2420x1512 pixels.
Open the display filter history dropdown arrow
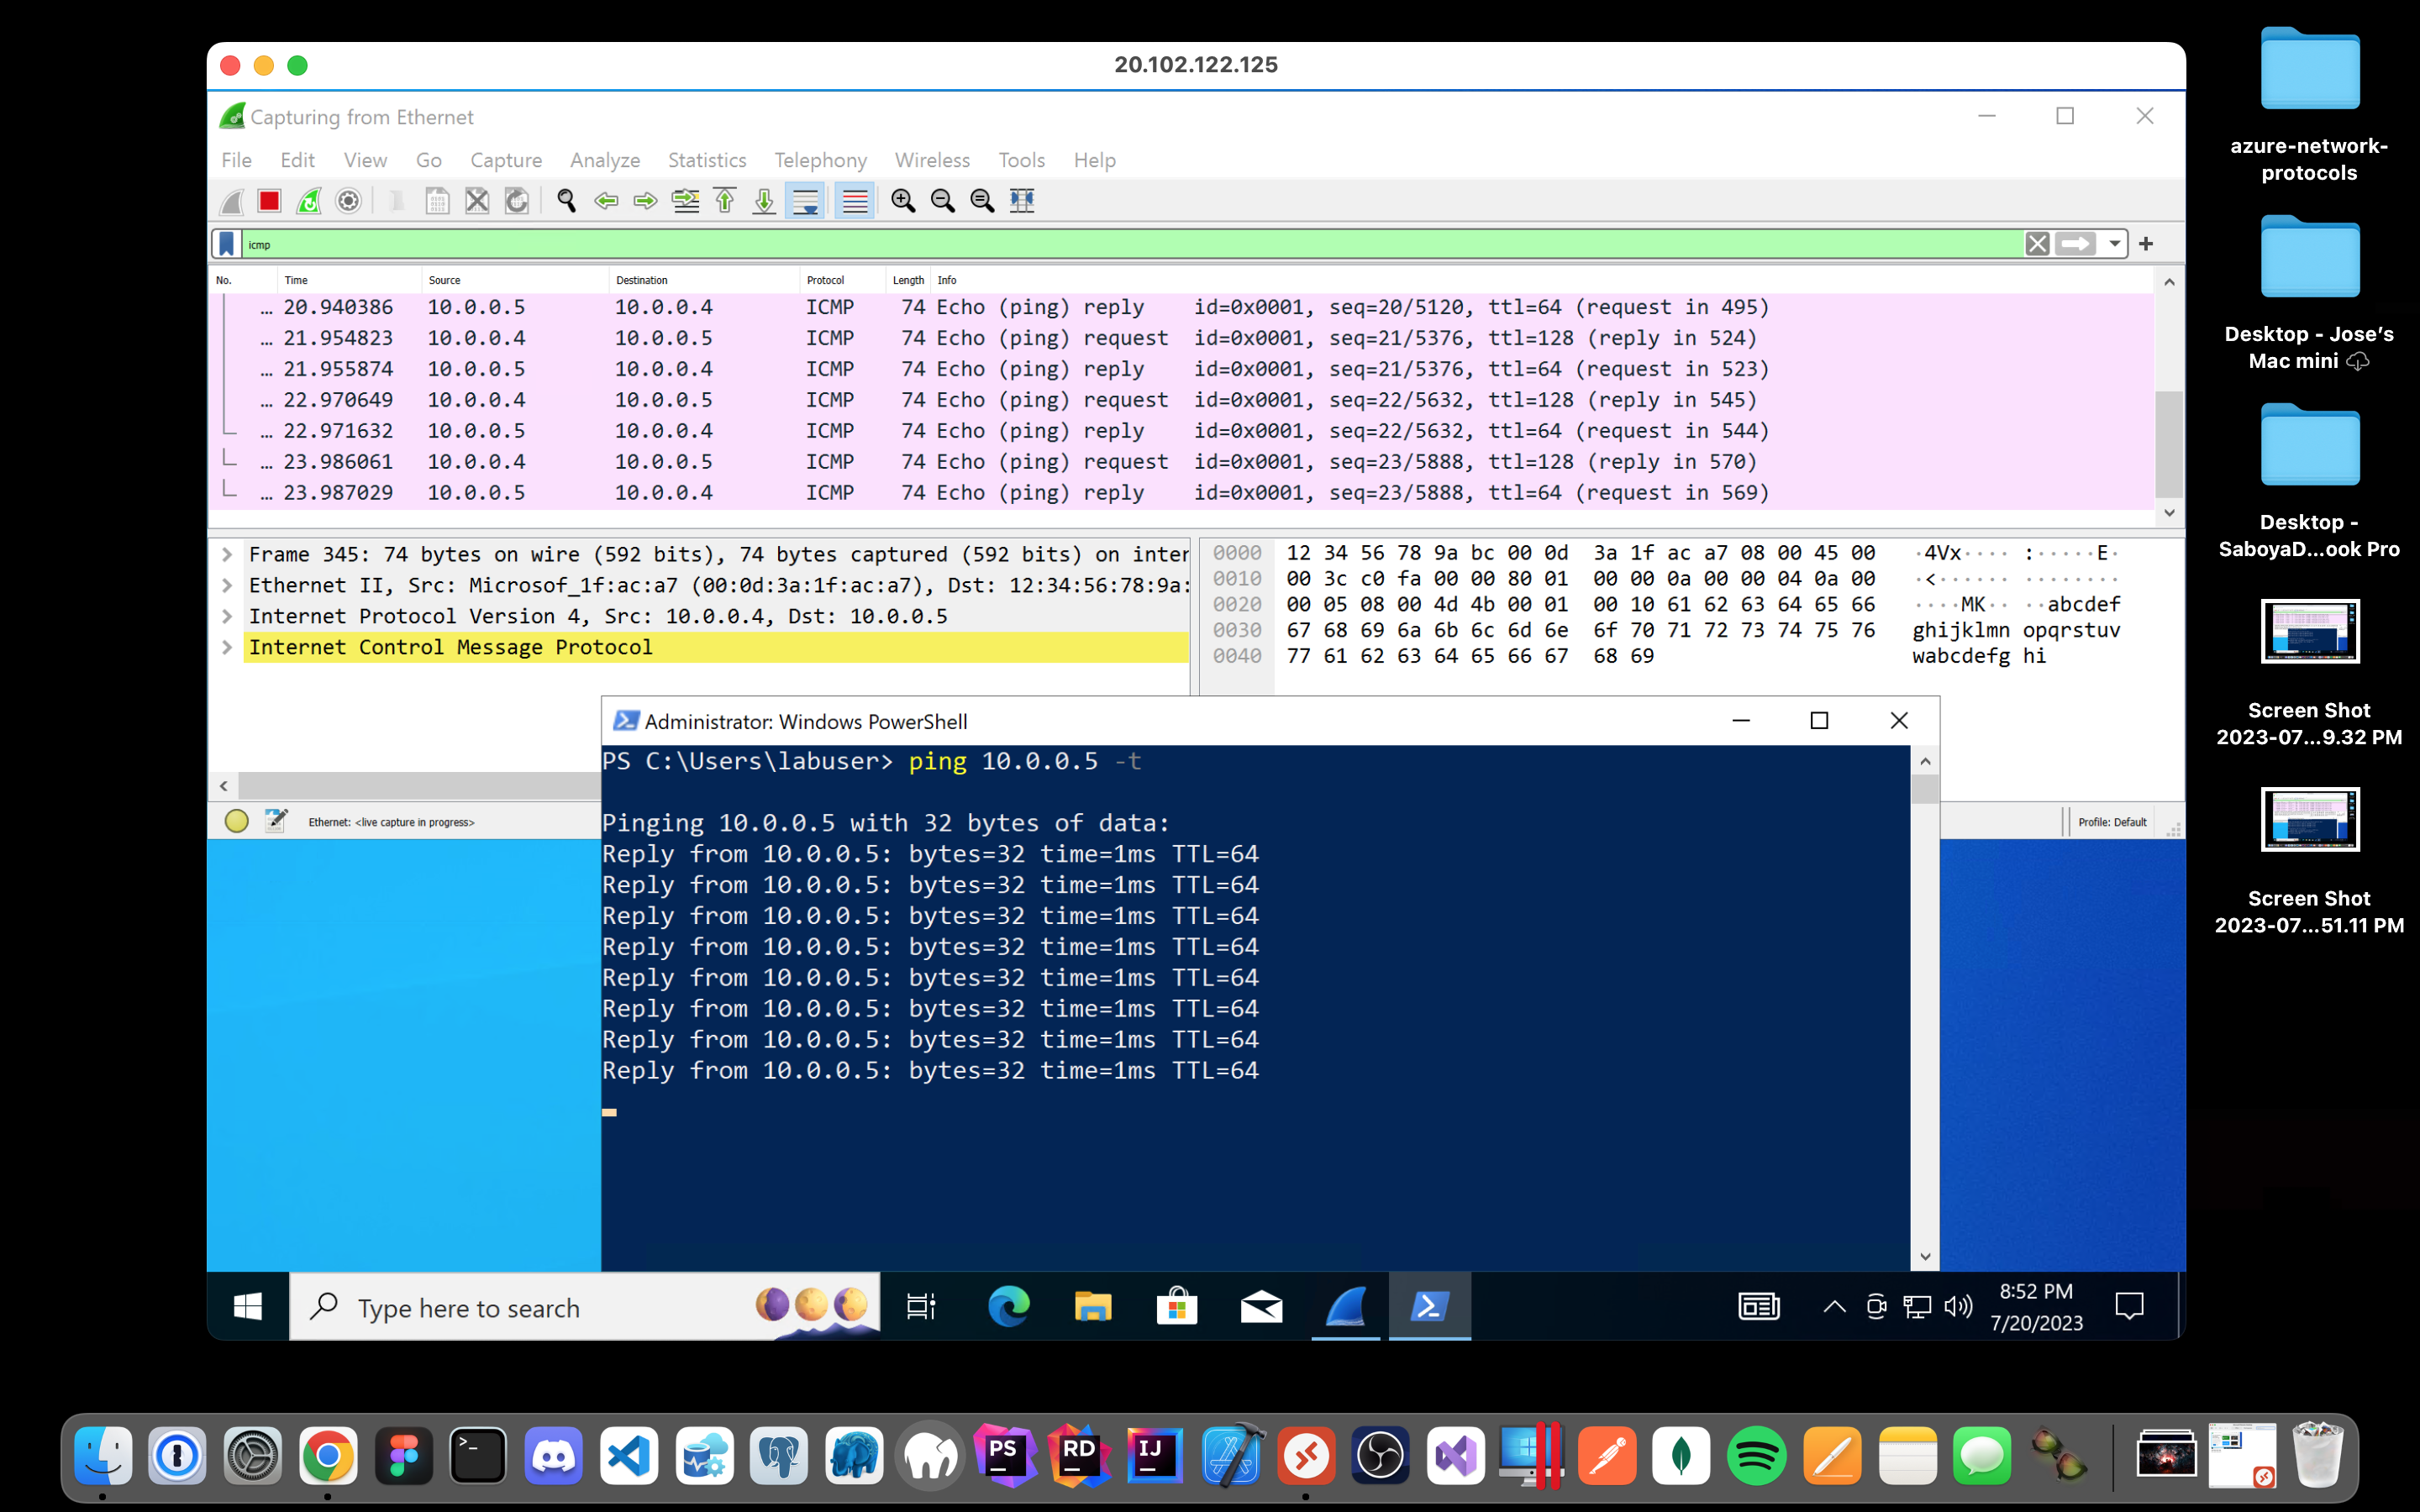coord(2114,244)
